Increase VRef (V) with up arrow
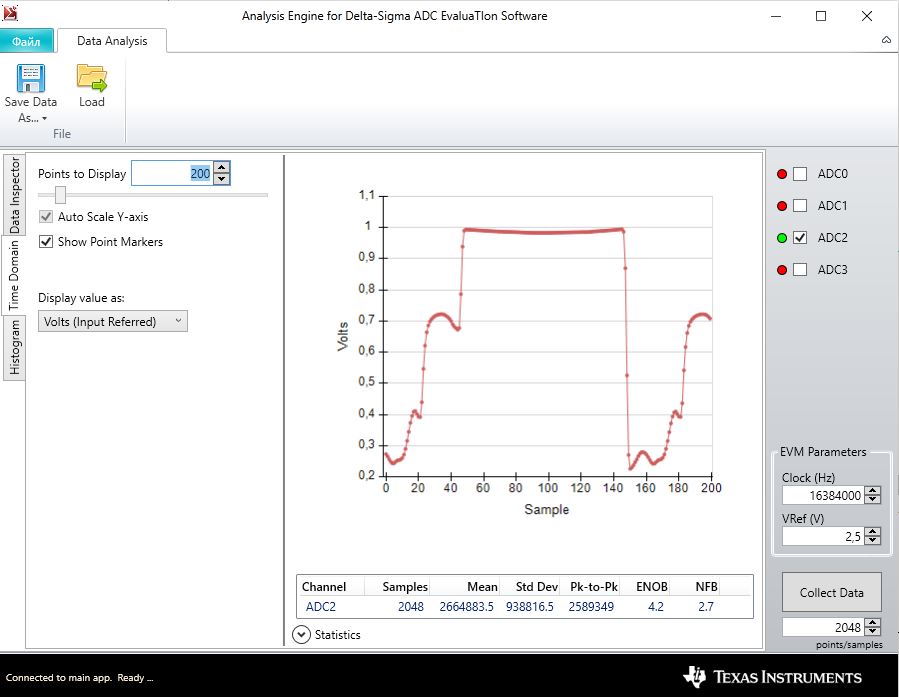This screenshot has height=697, width=899. 873,532
